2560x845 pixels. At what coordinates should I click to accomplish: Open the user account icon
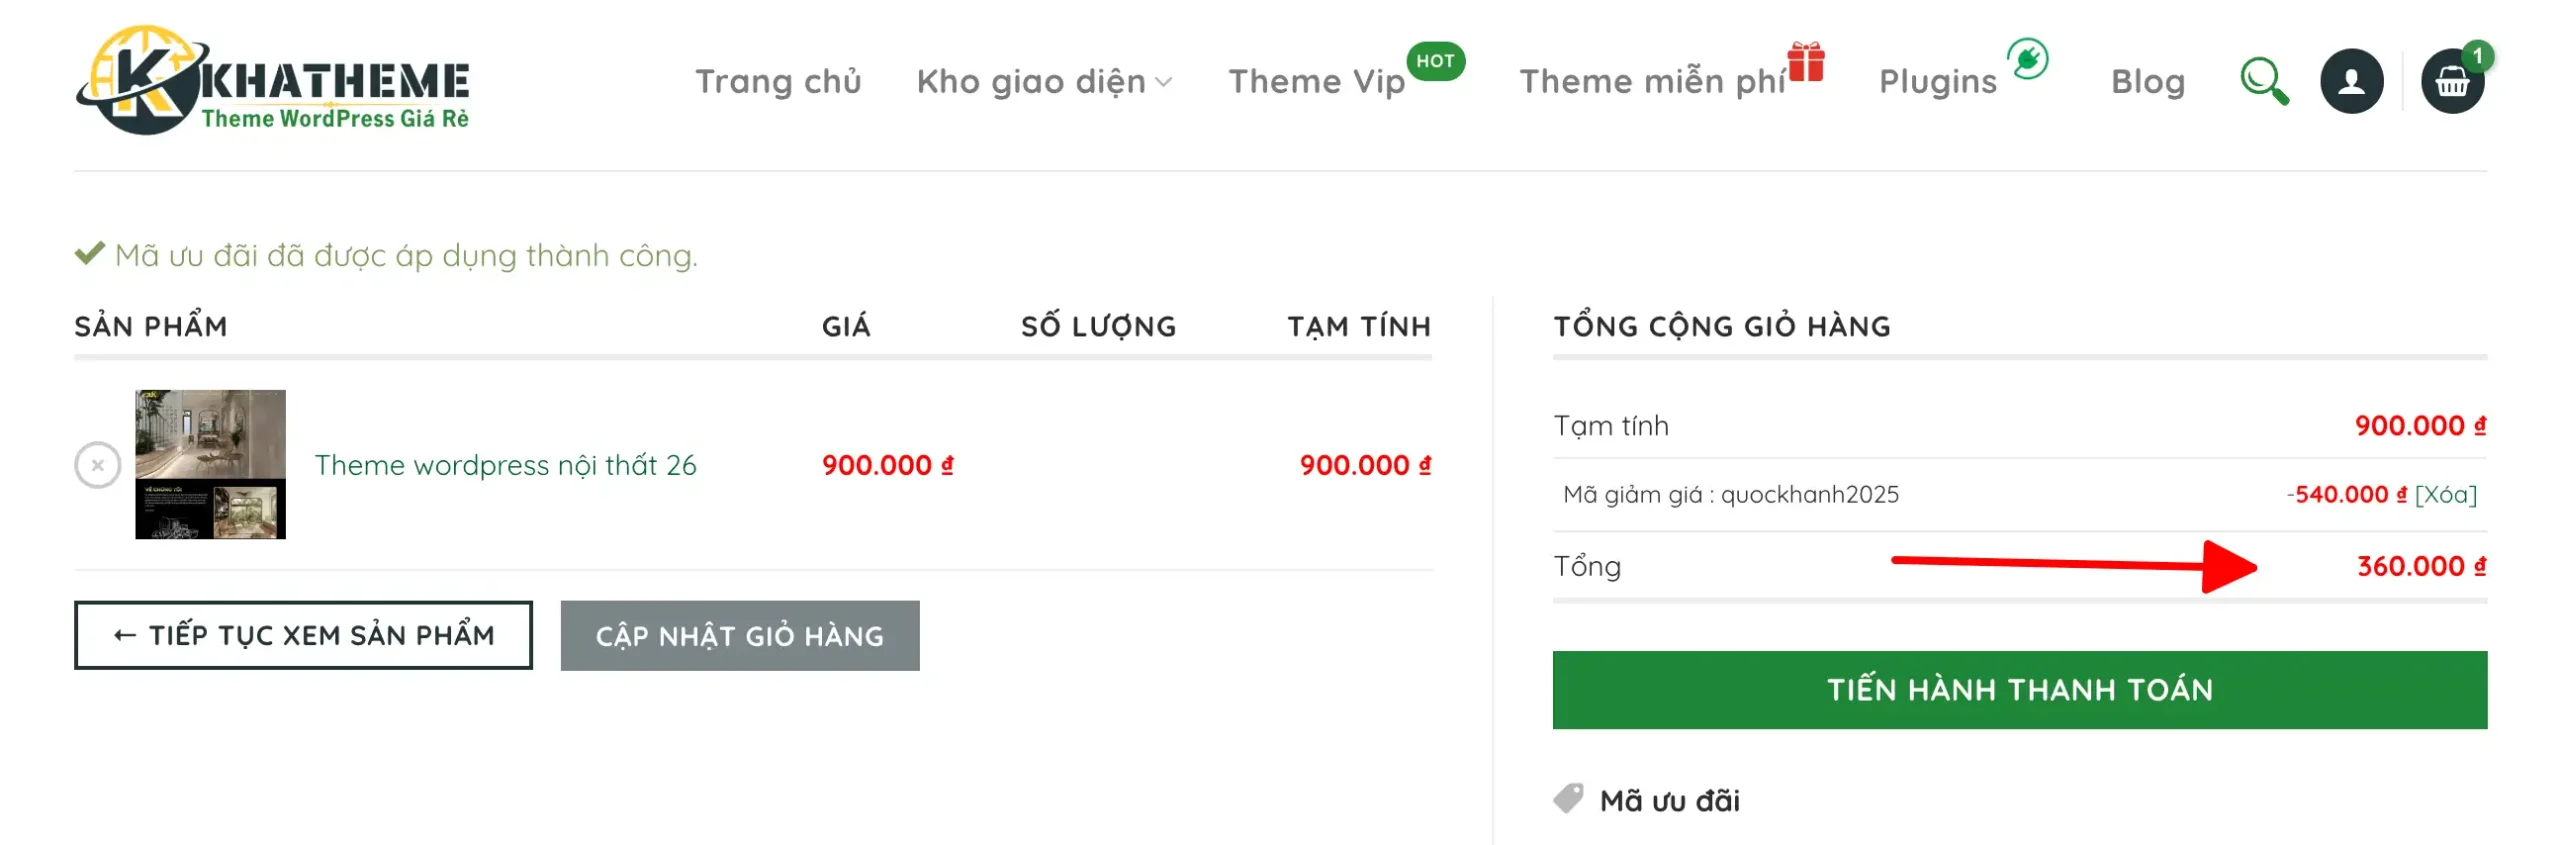2350,82
